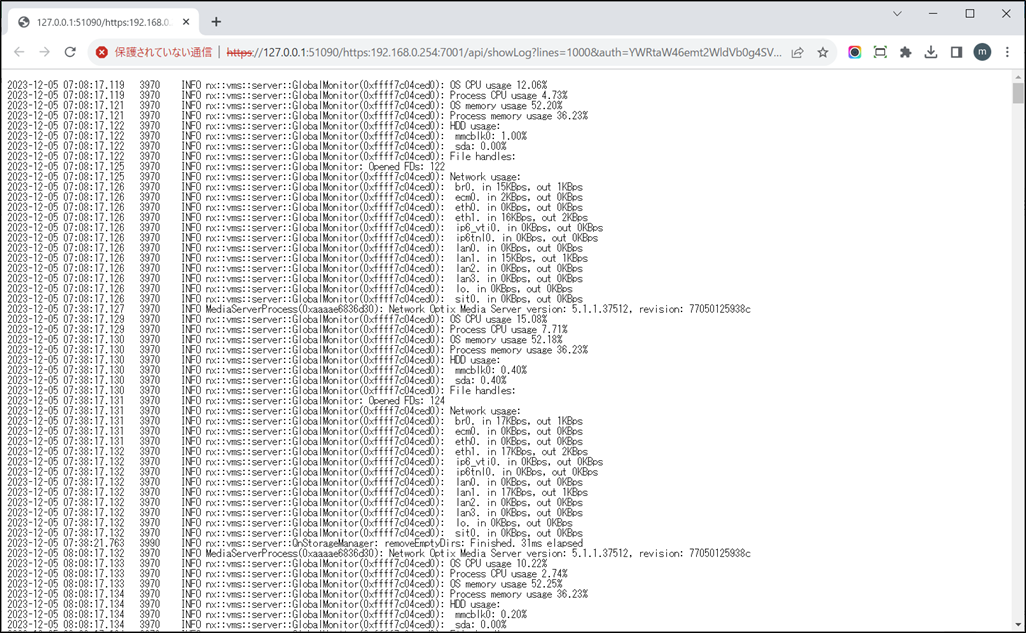Open the profile avatar menu
This screenshot has height=633, width=1026.
click(x=982, y=52)
